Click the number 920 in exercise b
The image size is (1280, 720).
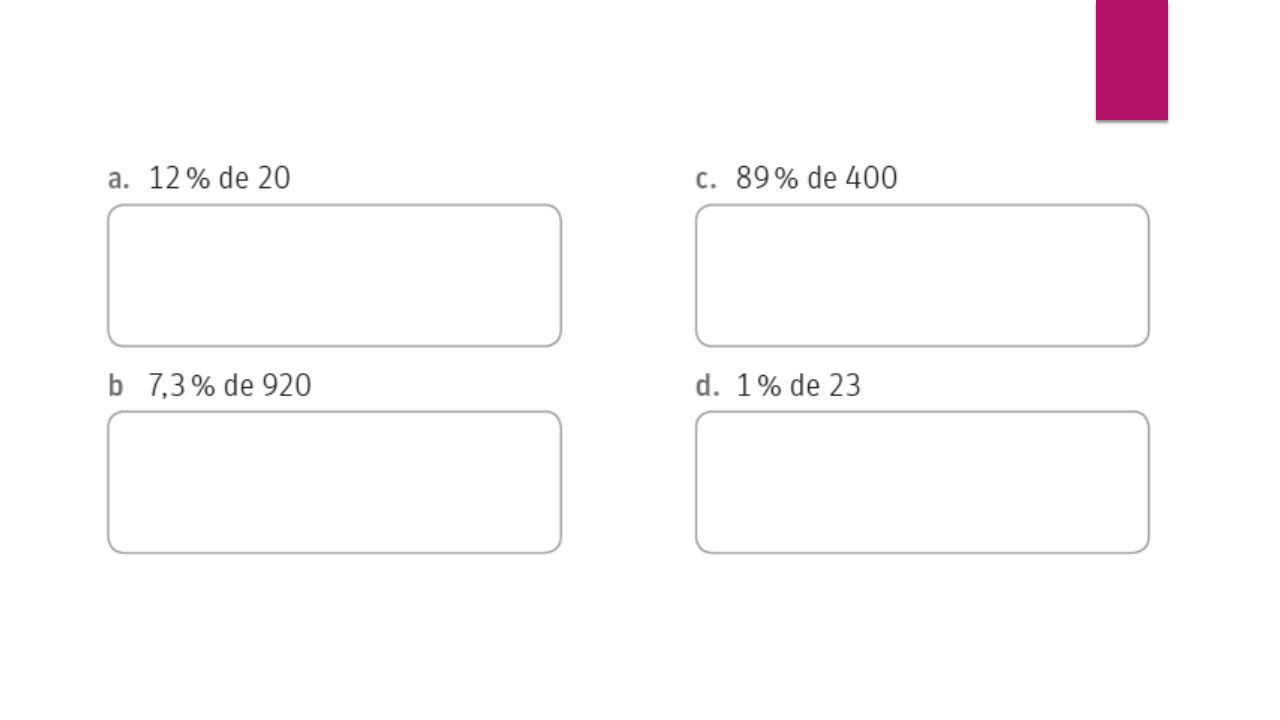(x=287, y=386)
